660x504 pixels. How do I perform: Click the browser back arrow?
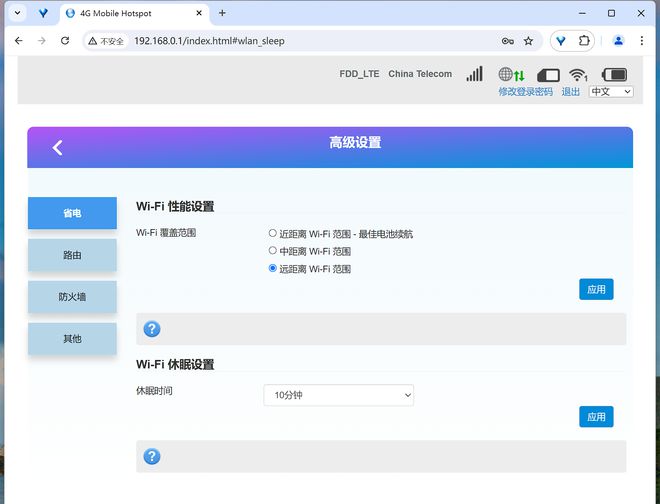[19, 41]
